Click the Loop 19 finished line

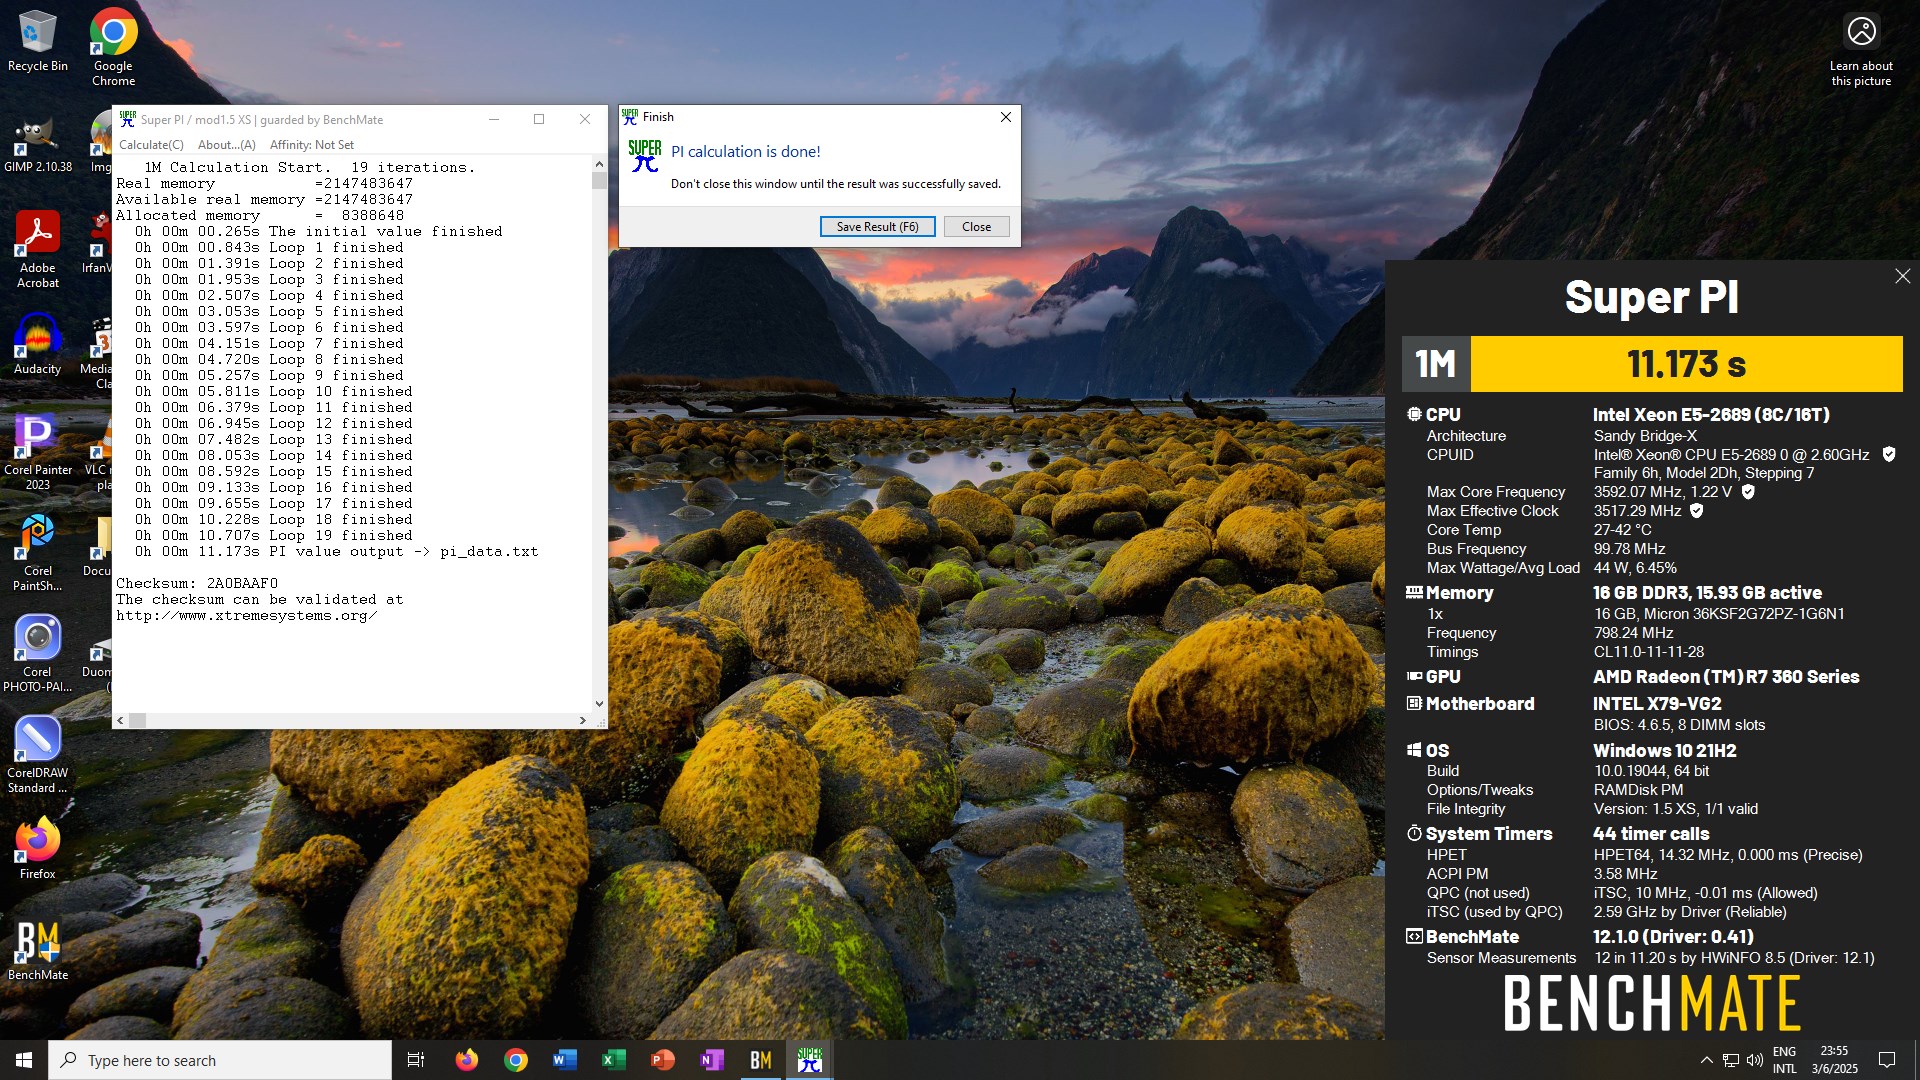(274, 535)
